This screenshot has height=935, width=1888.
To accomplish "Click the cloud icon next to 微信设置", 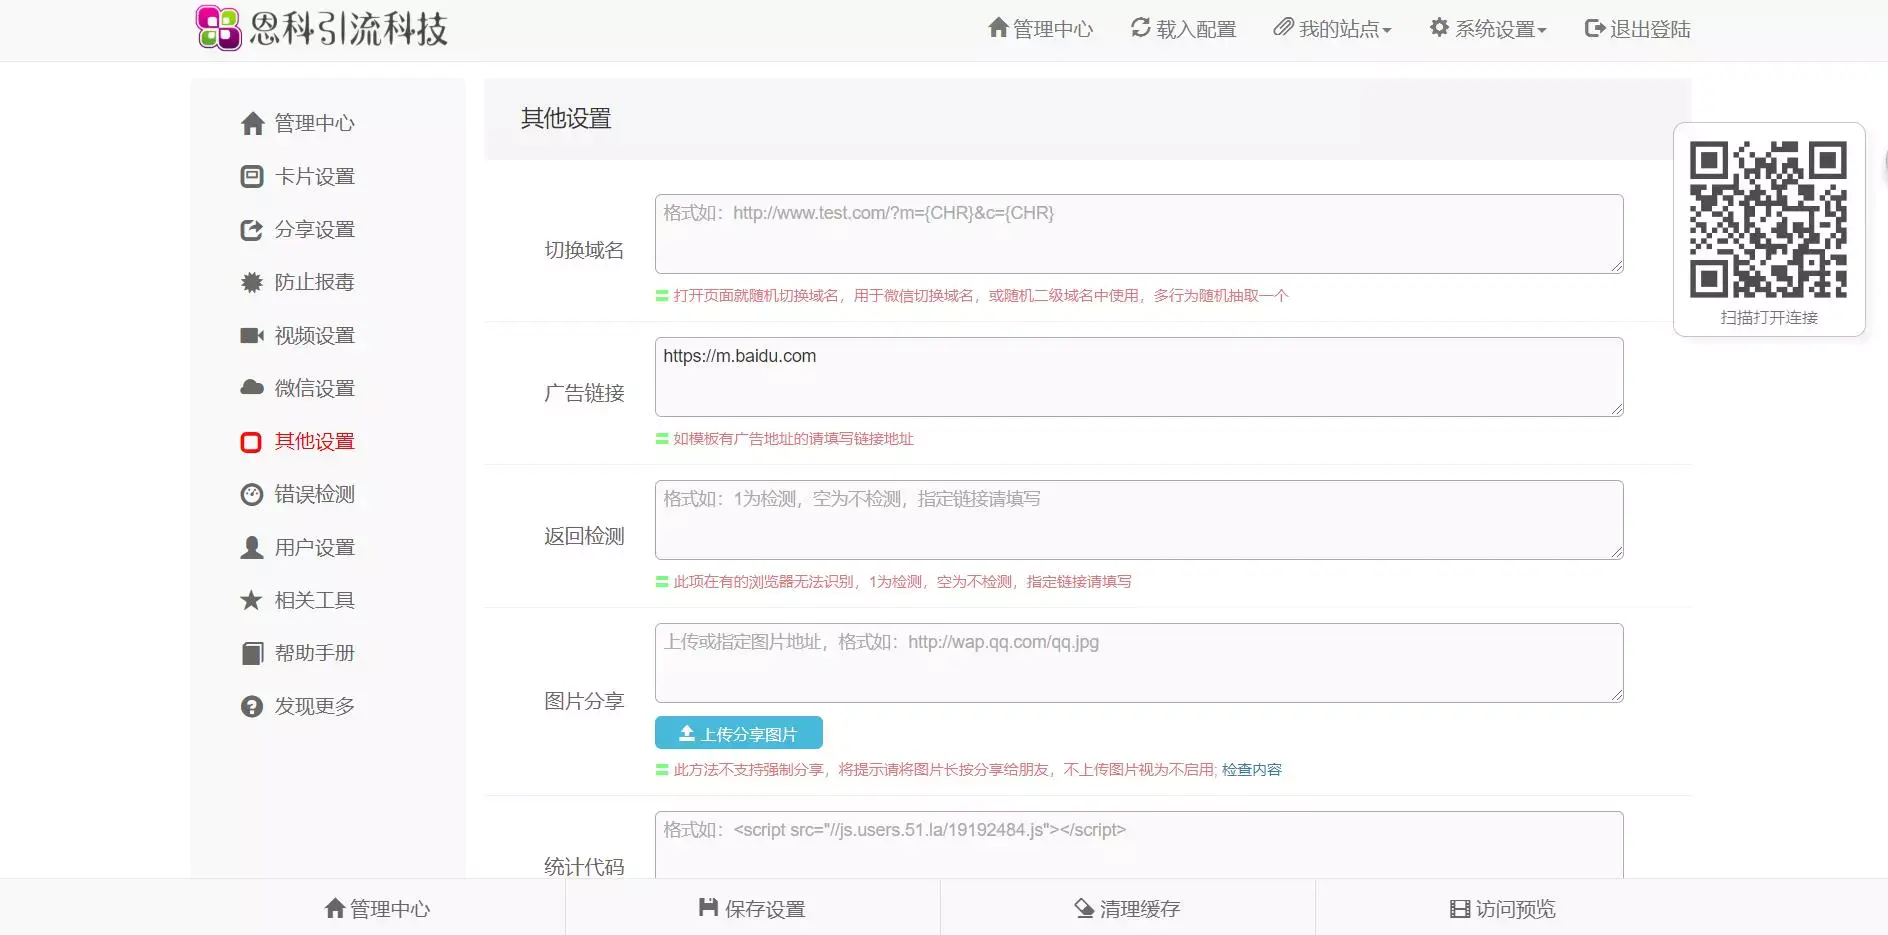I will point(252,388).
